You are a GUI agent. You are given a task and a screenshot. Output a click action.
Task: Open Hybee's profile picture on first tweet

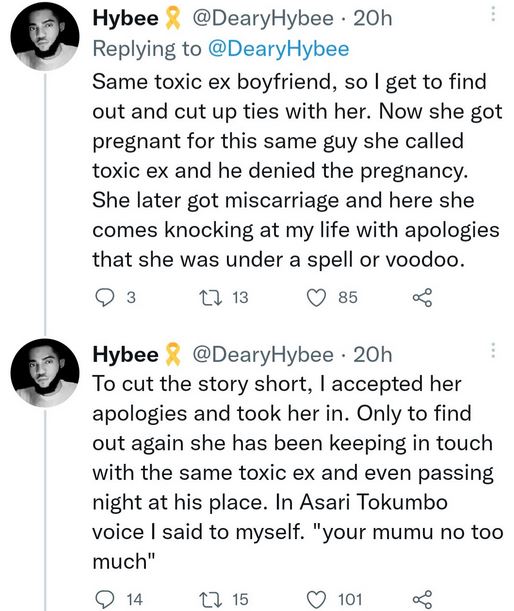pyautogui.click(x=45, y=37)
